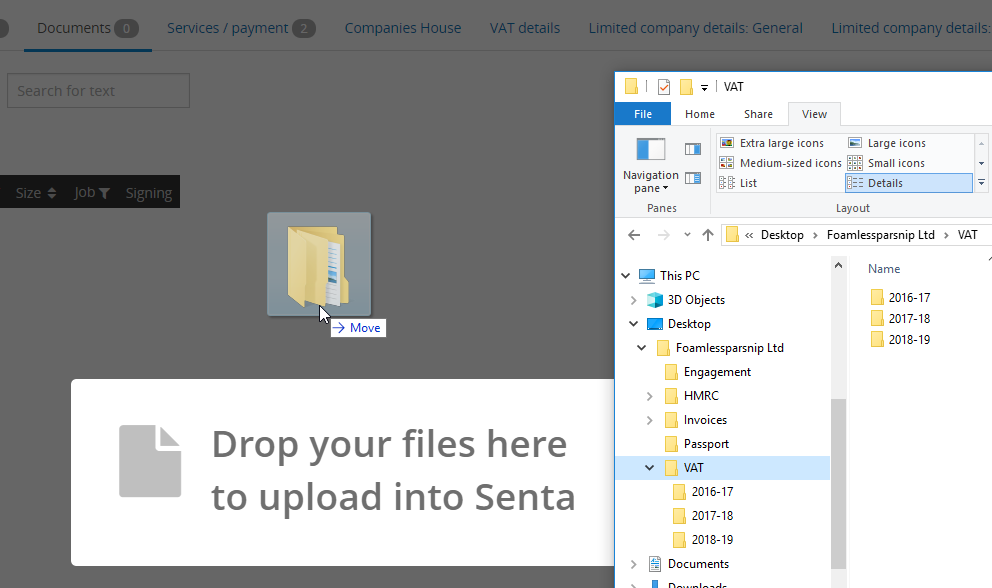Click VAT in the address breadcrumb
This screenshot has width=992, height=588.
[x=967, y=235]
